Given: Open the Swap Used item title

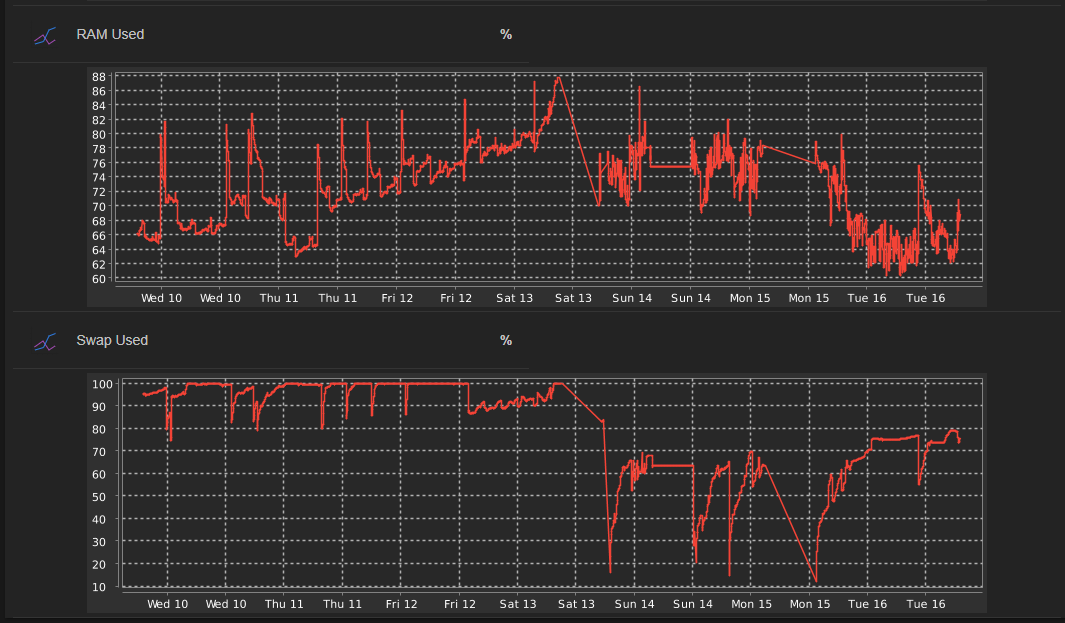Looking at the screenshot, I should pos(112,340).
